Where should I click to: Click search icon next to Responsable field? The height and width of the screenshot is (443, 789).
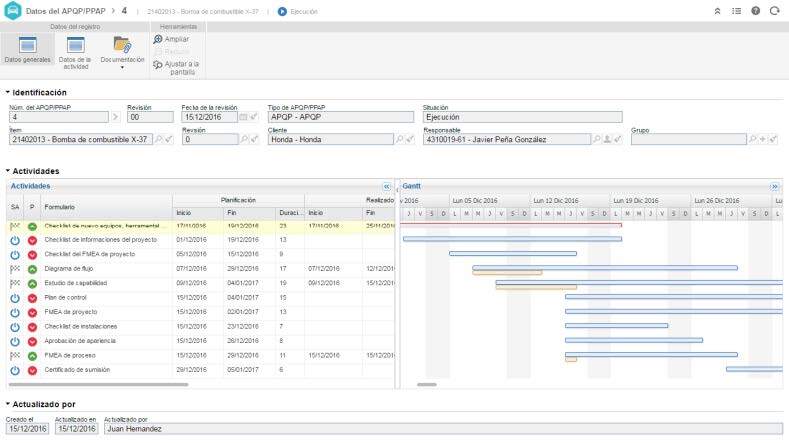(x=596, y=140)
